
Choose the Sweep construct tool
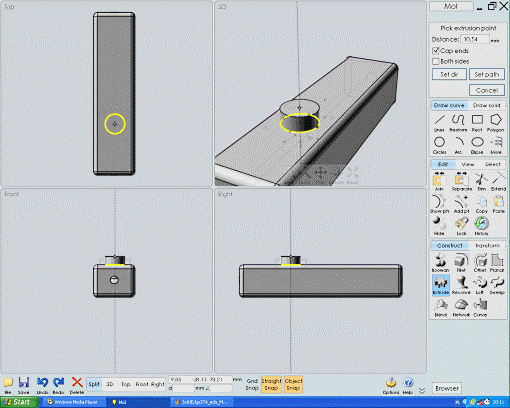(x=497, y=285)
